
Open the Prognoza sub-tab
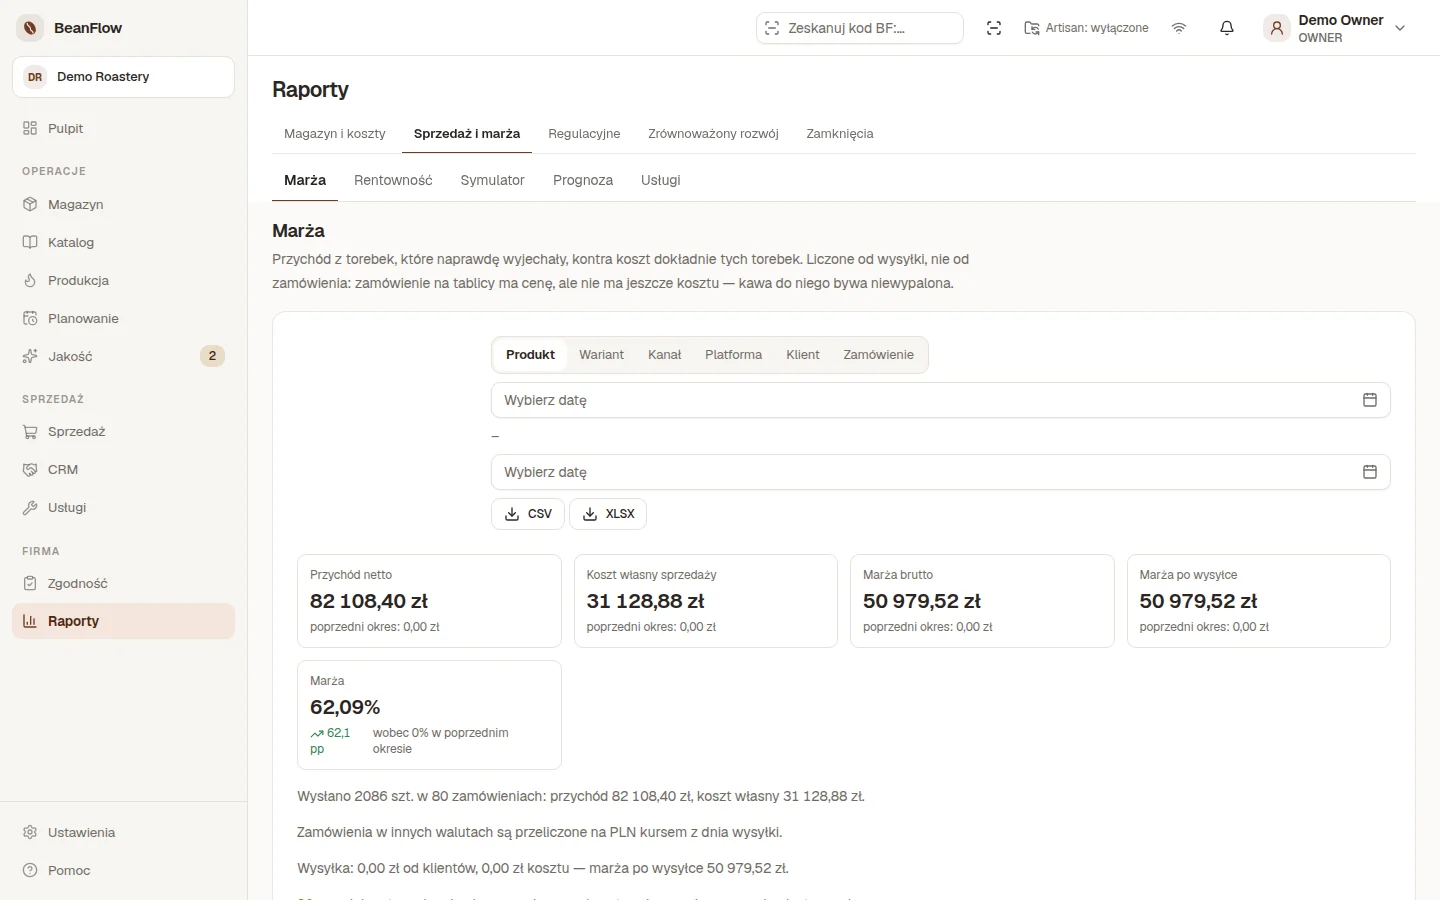(583, 180)
